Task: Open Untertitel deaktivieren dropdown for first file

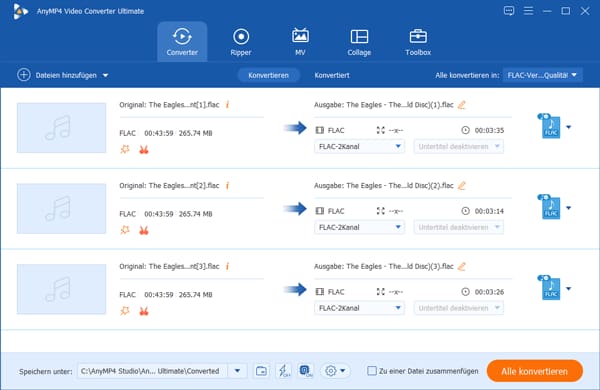Action: [x=458, y=146]
